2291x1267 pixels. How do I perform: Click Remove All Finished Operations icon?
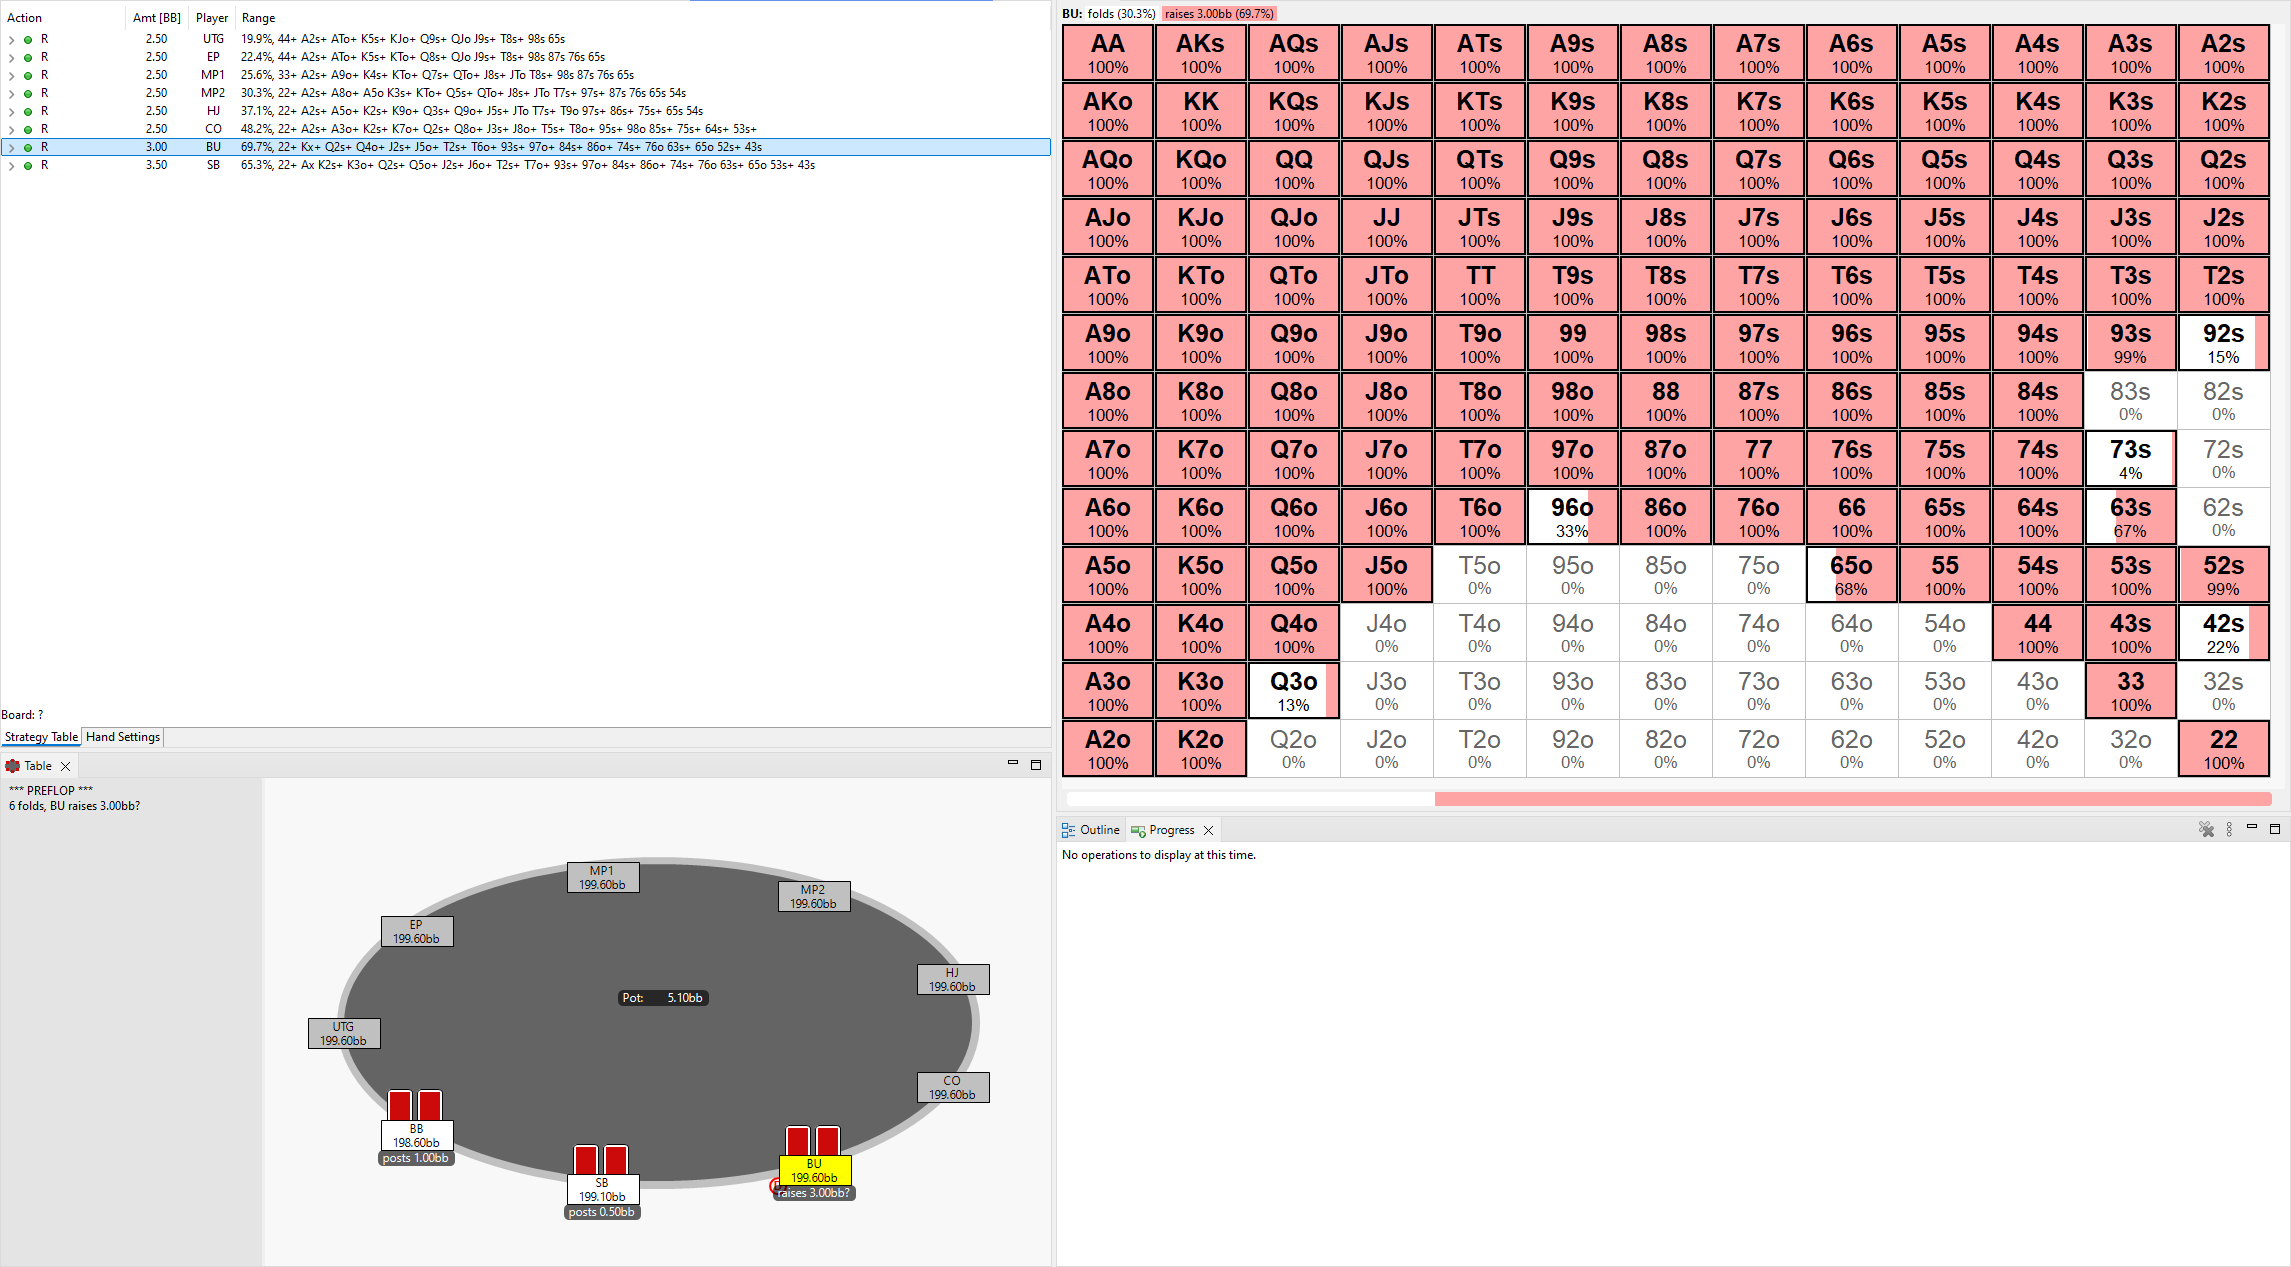pos(2206,829)
